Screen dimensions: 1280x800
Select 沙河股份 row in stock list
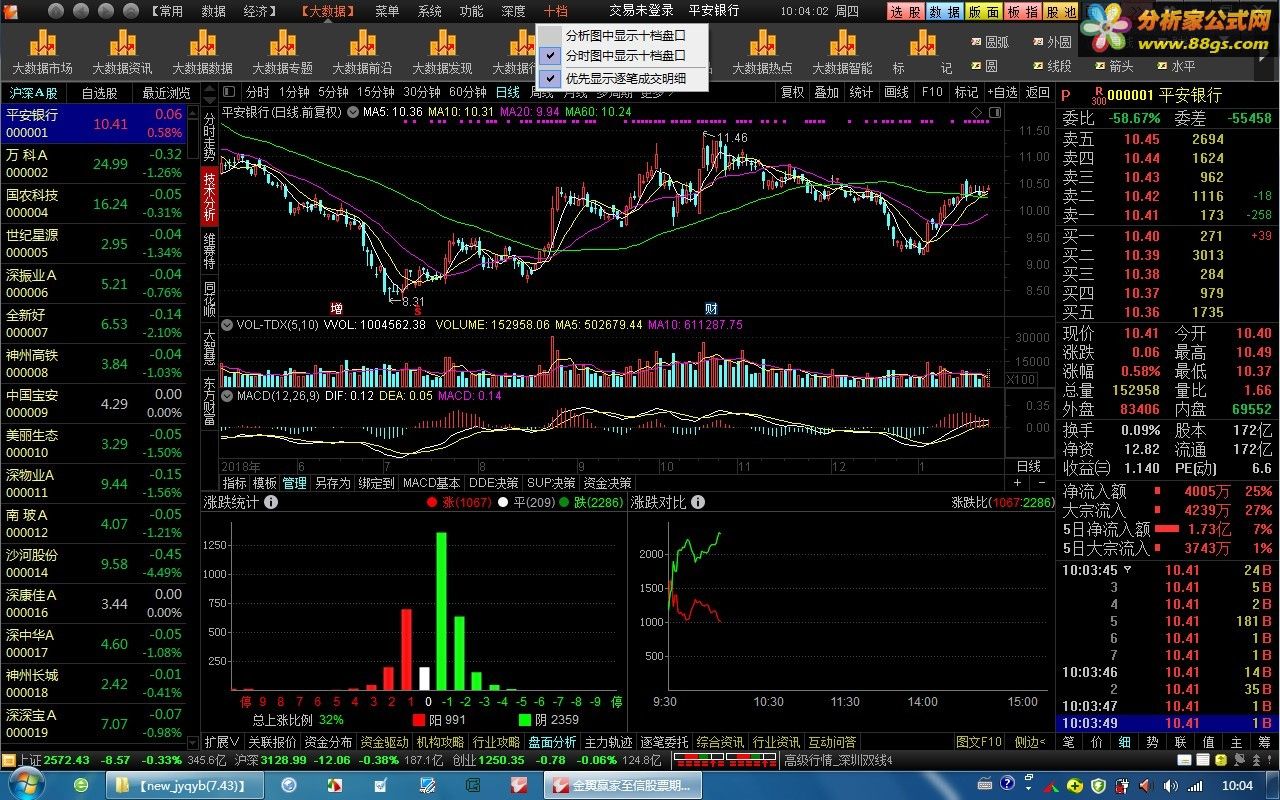coord(93,564)
